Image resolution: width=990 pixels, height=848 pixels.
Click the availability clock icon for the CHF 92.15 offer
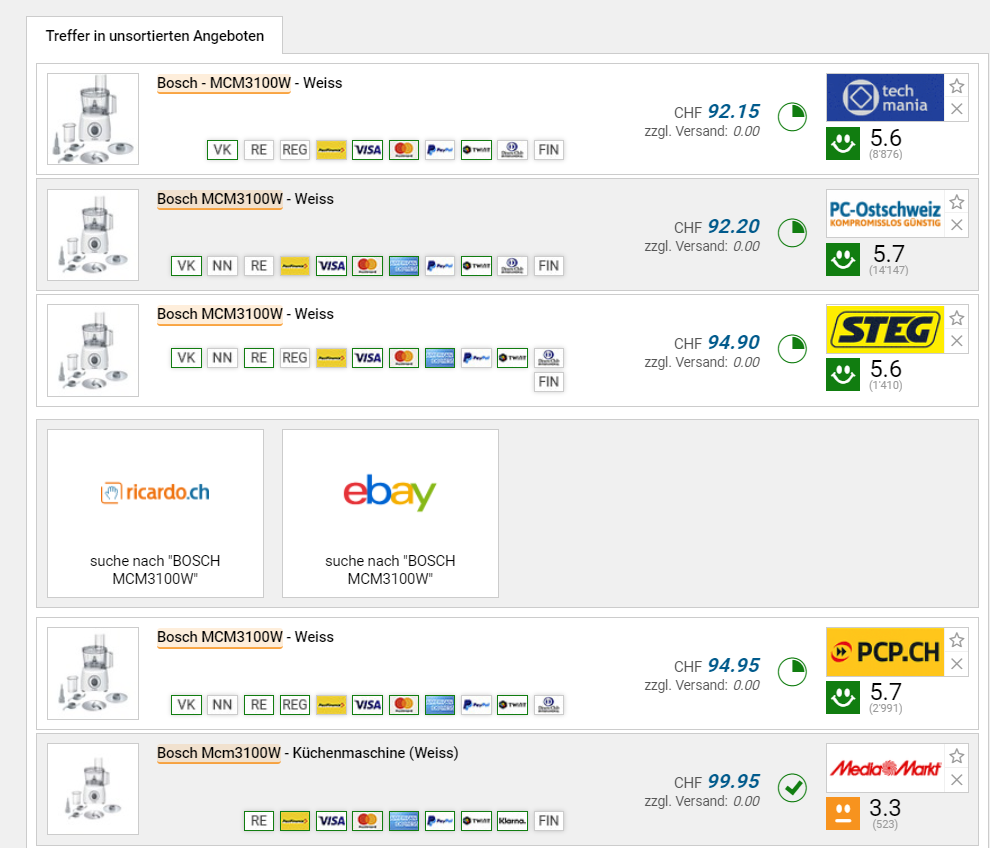[792, 117]
